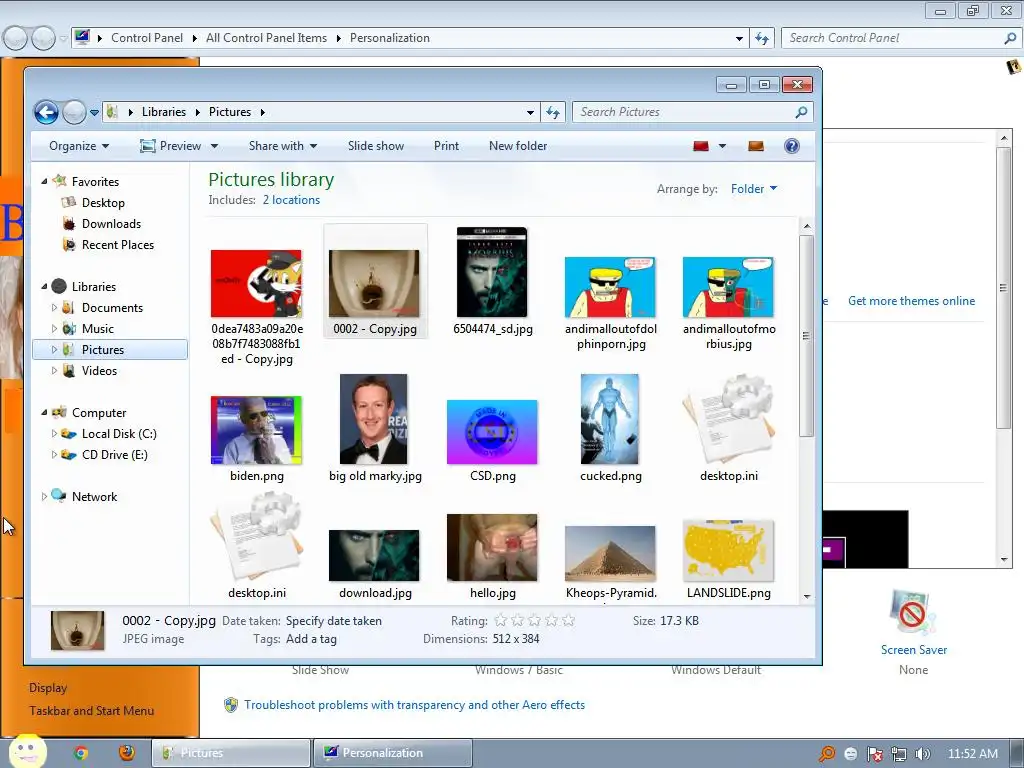1024x768 pixels.
Task: Open the view options dropdown arrow
Action: tap(722, 146)
